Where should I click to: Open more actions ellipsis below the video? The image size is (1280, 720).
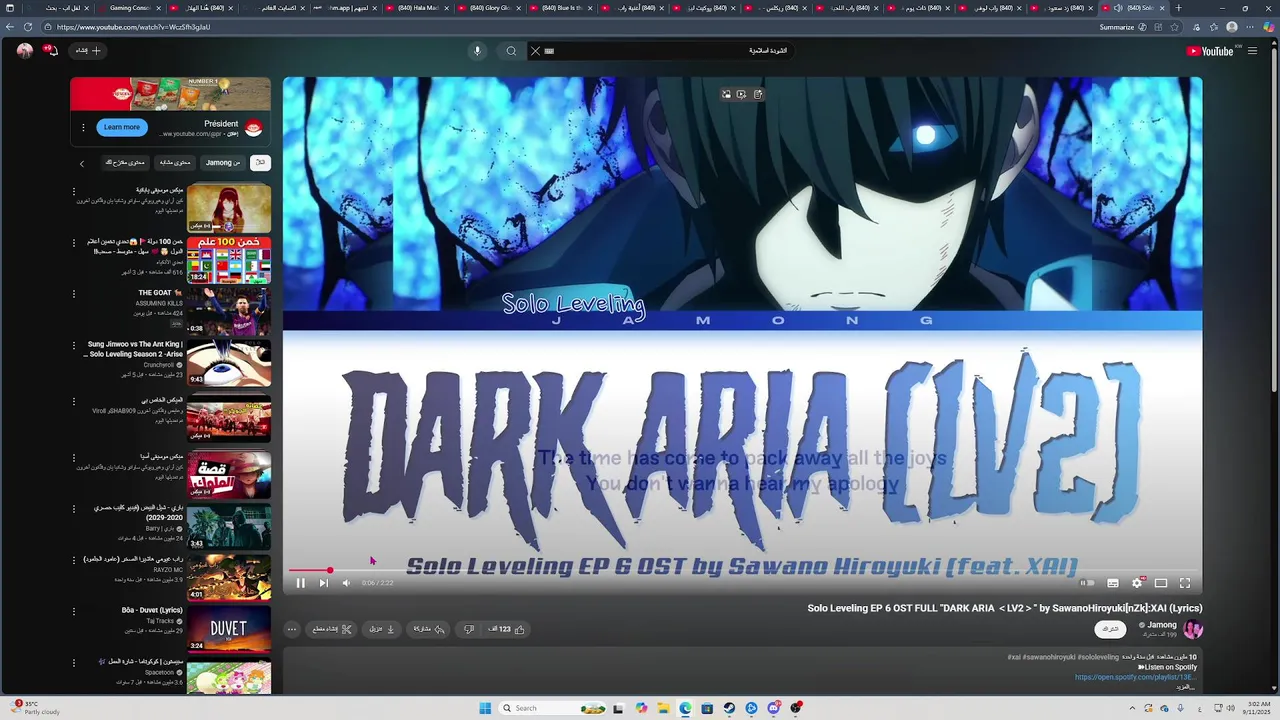(292, 629)
